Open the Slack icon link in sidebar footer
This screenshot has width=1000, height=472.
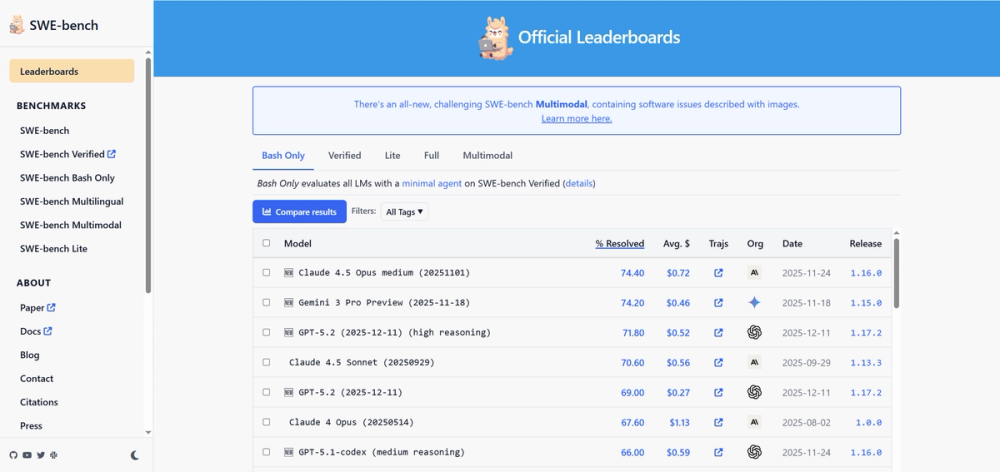(54, 455)
